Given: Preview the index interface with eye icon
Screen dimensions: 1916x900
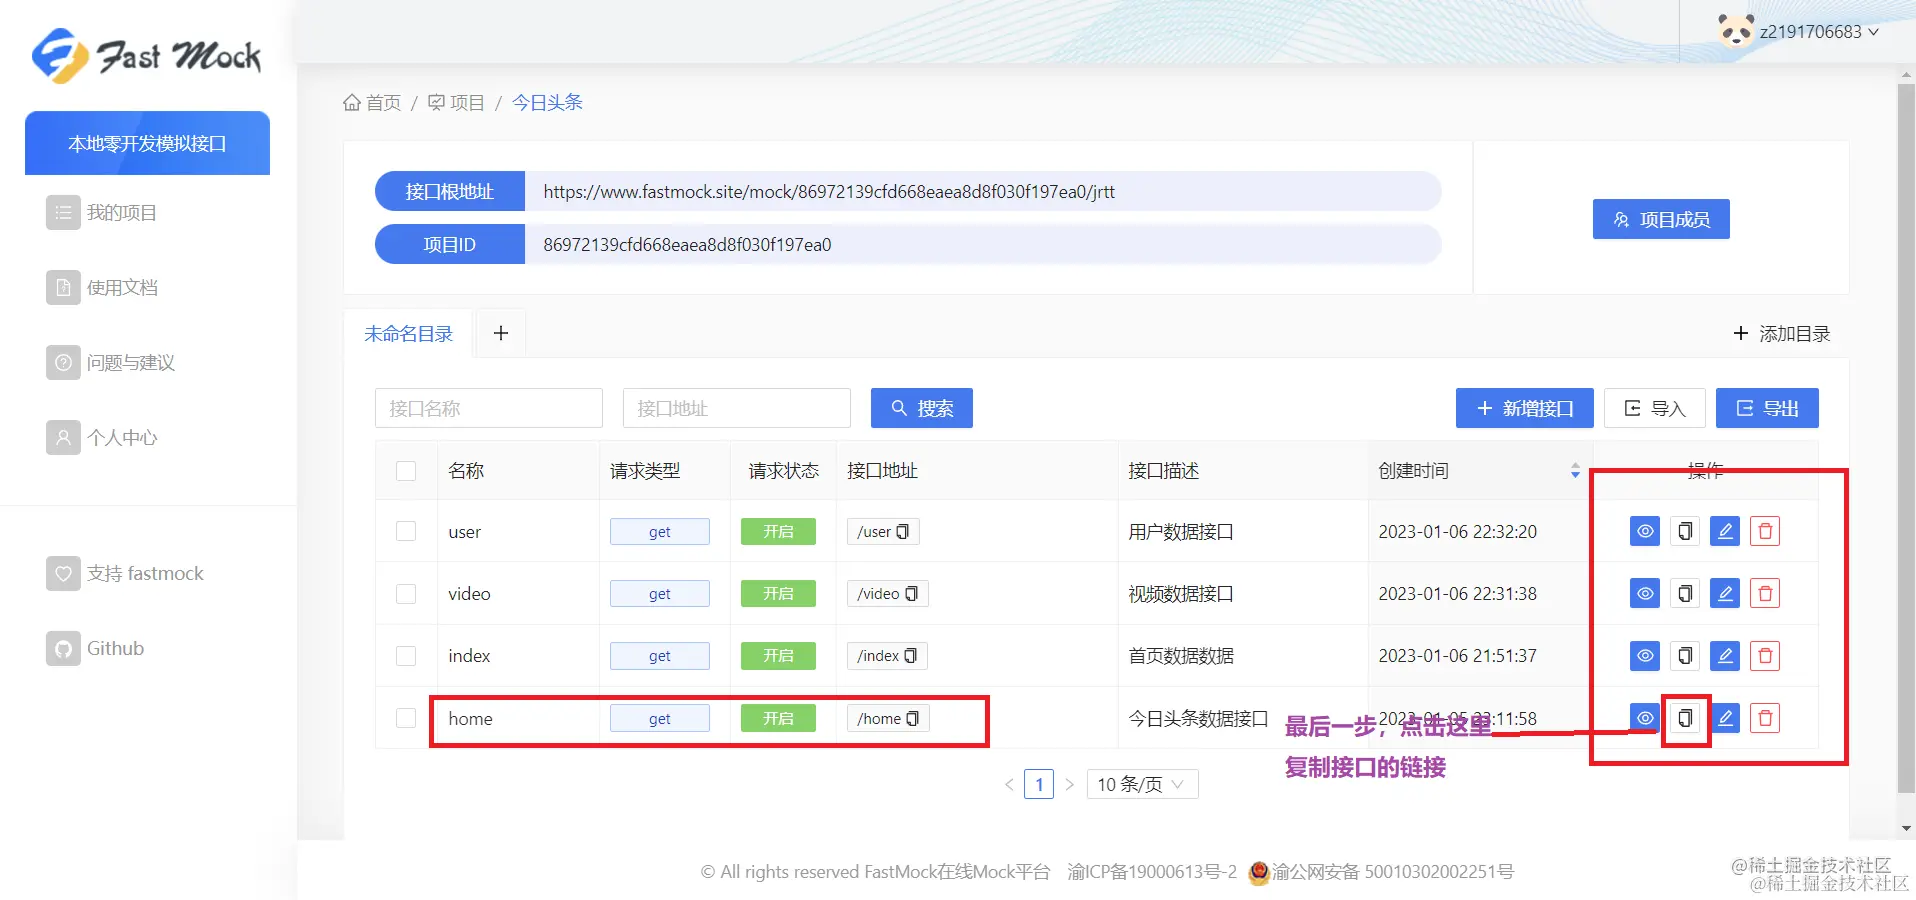Looking at the screenshot, I should click(x=1644, y=655).
